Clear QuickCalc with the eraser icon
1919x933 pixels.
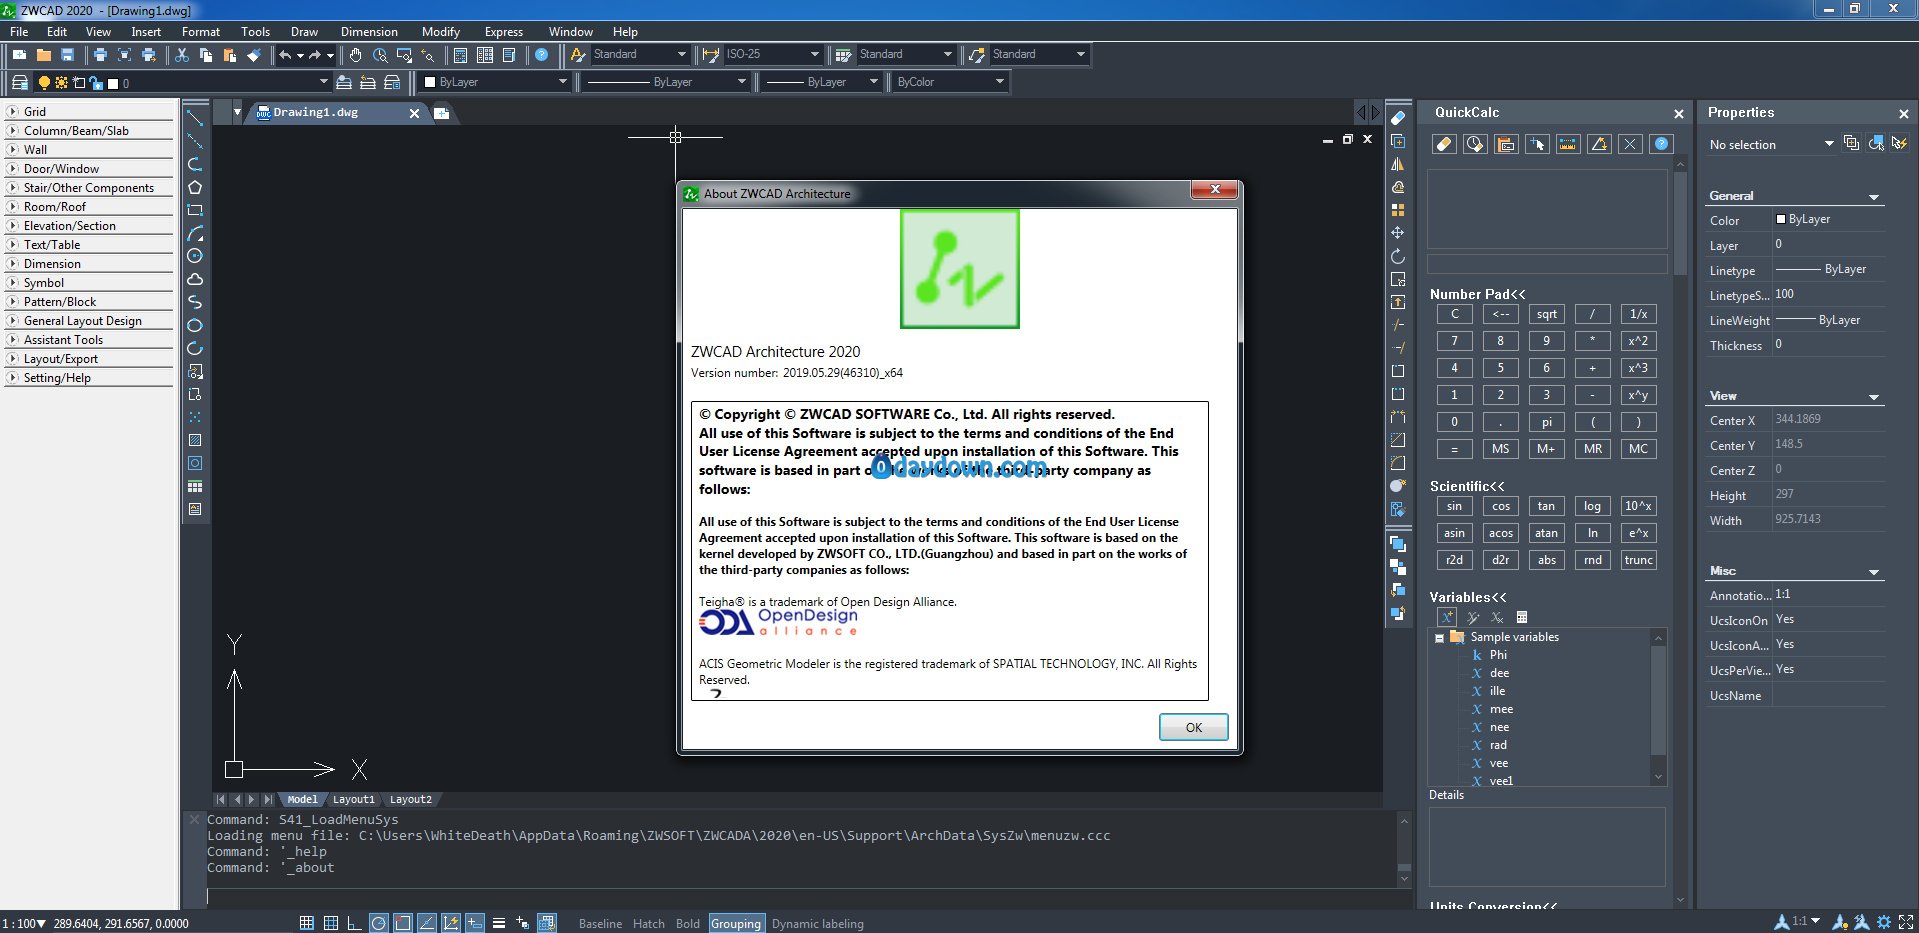coord(1443,144)
